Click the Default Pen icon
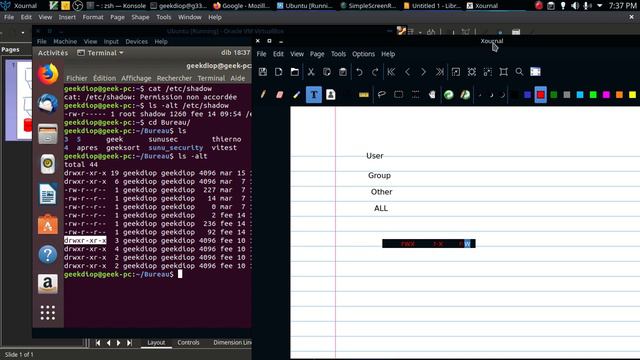Viewport: 640px width, 360px height. (465, 95)
